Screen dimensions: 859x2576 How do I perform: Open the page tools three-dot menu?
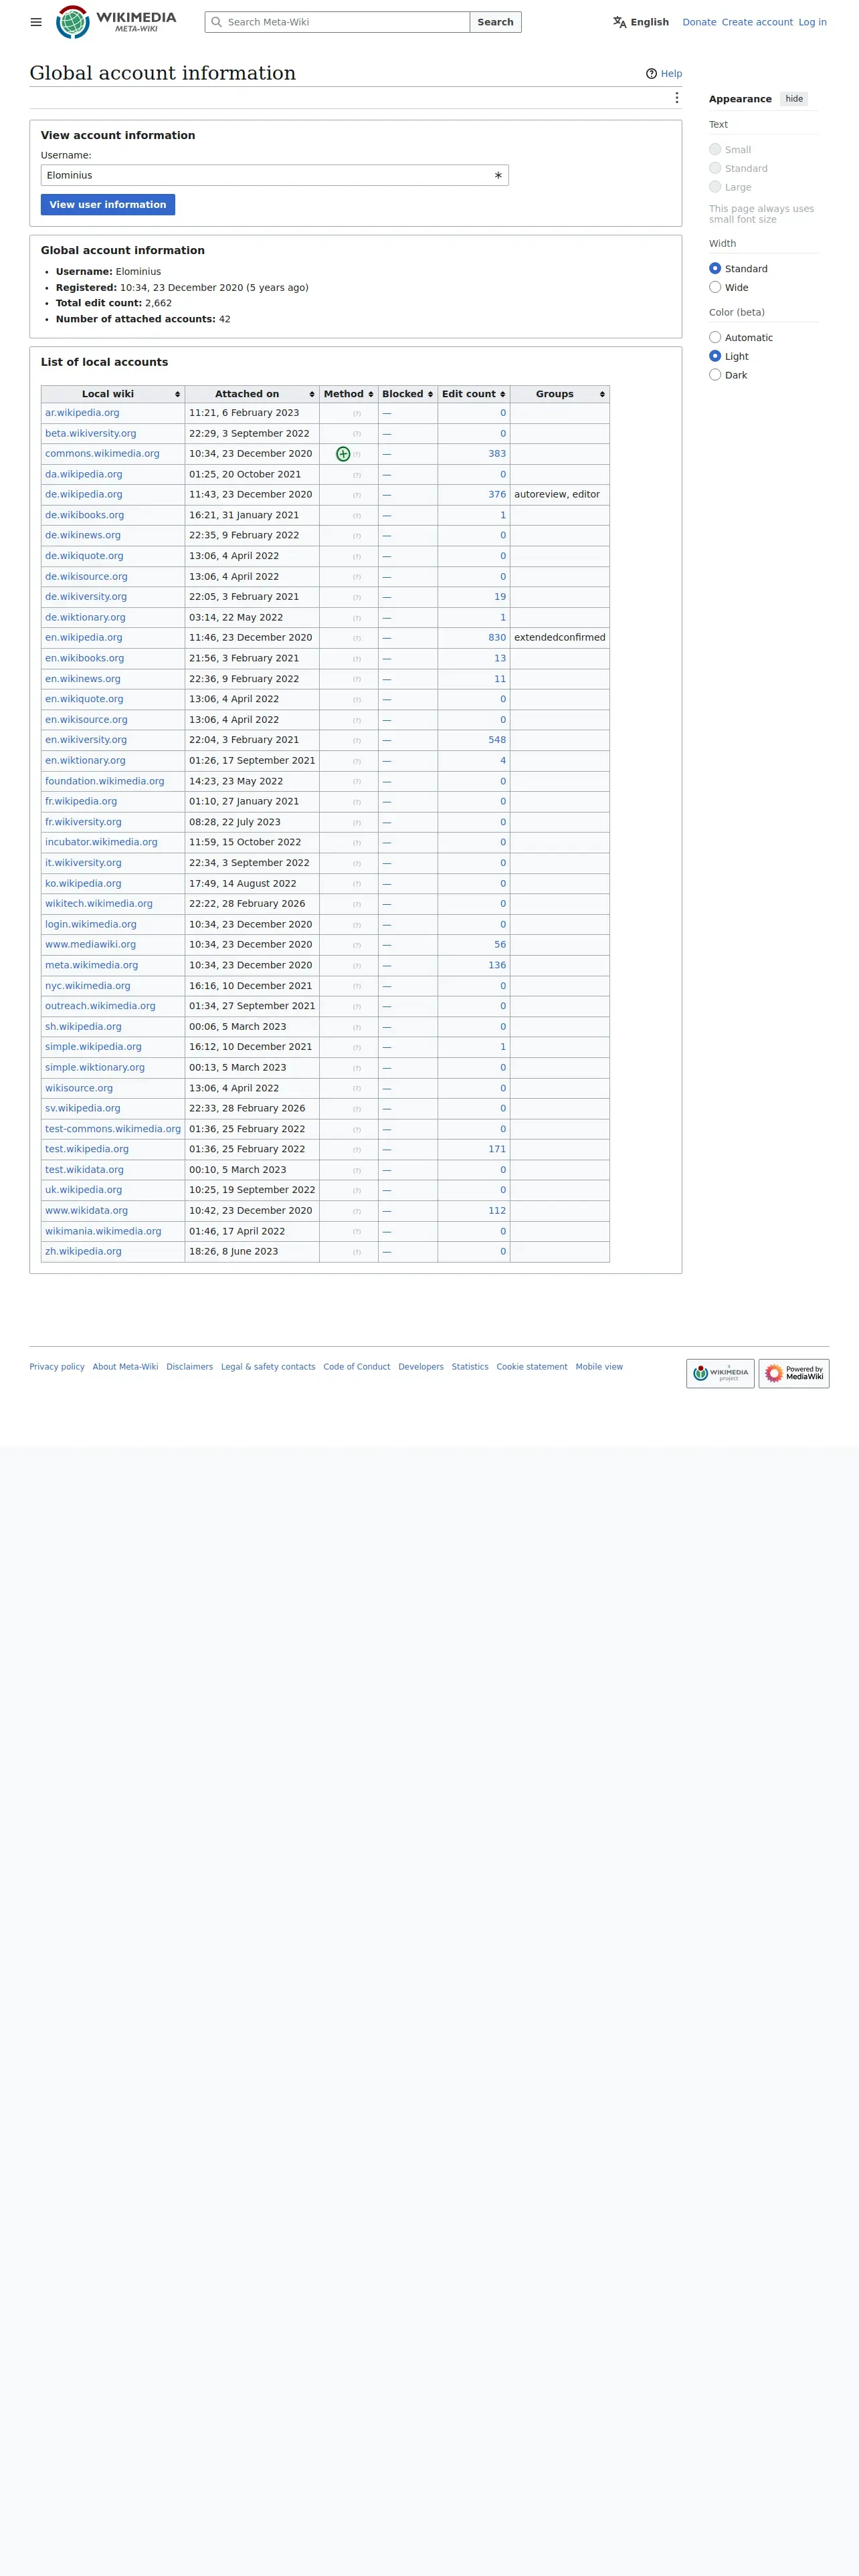click(x=677, y=98)
